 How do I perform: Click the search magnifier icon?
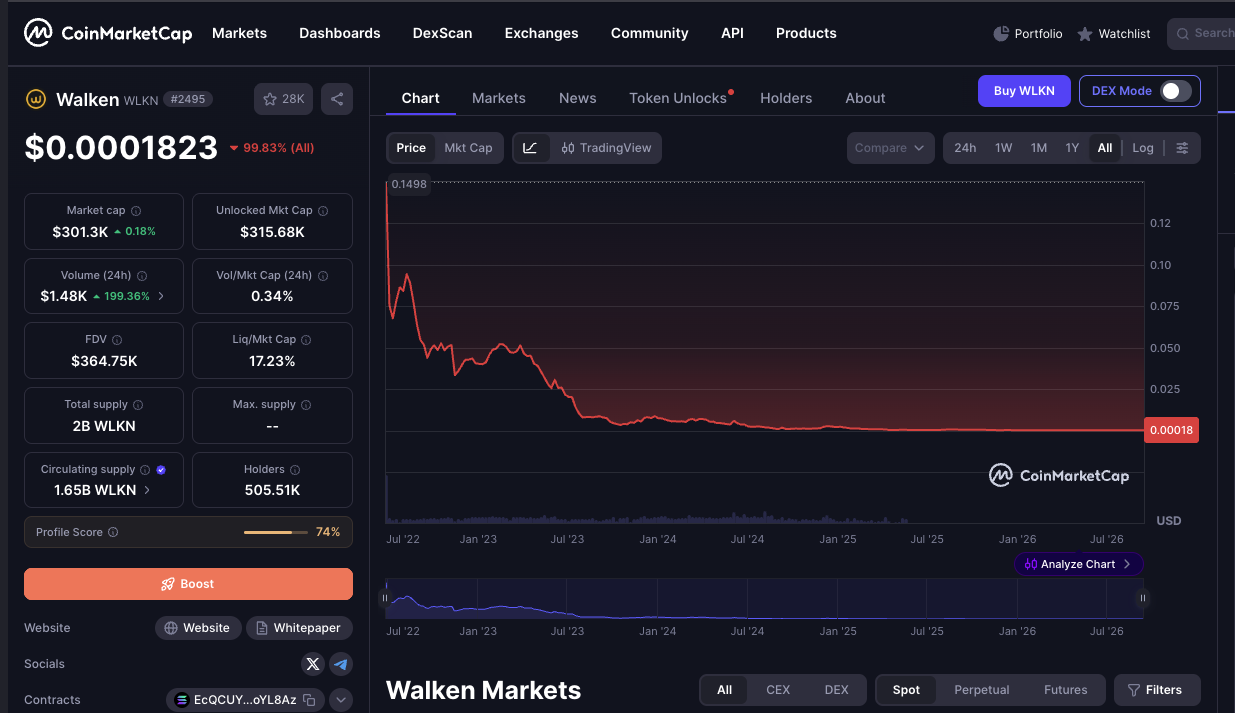(x=1183, y=34)
